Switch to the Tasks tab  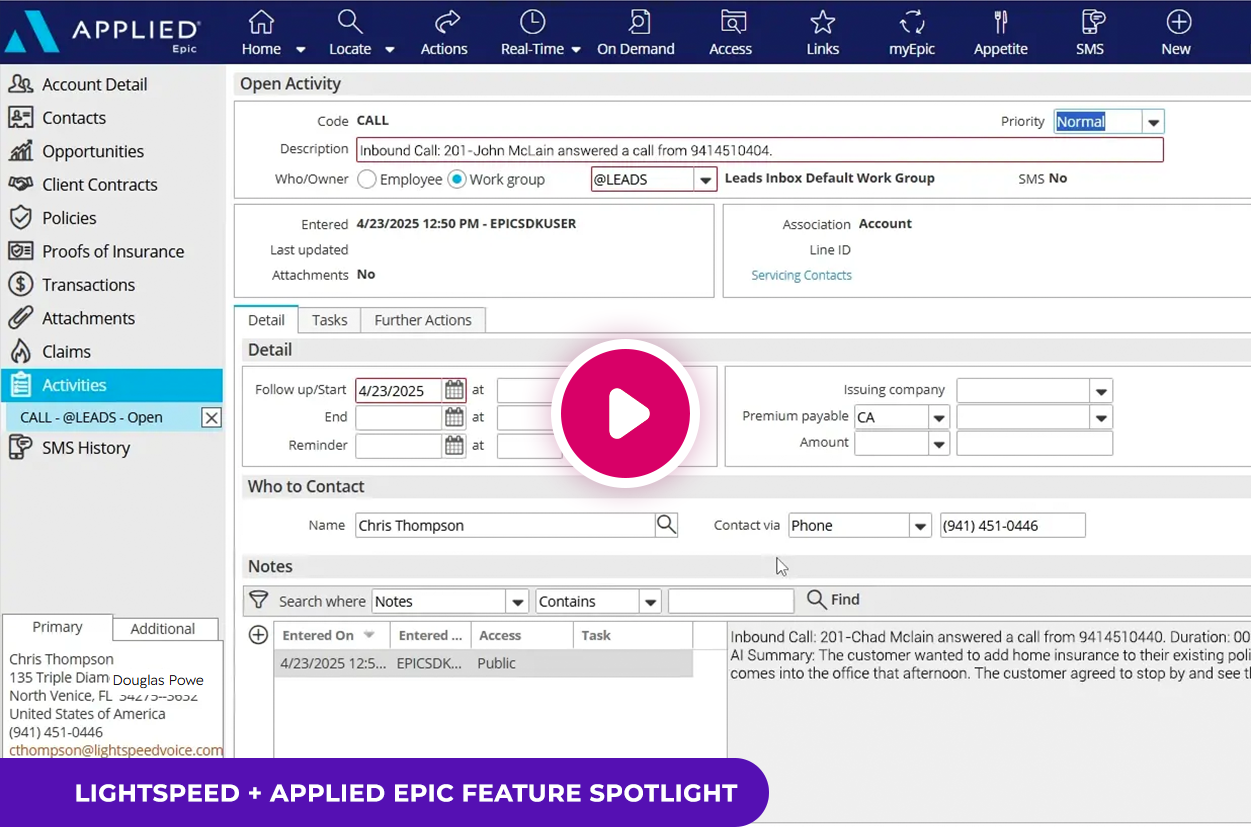click(x=329, y=320)
